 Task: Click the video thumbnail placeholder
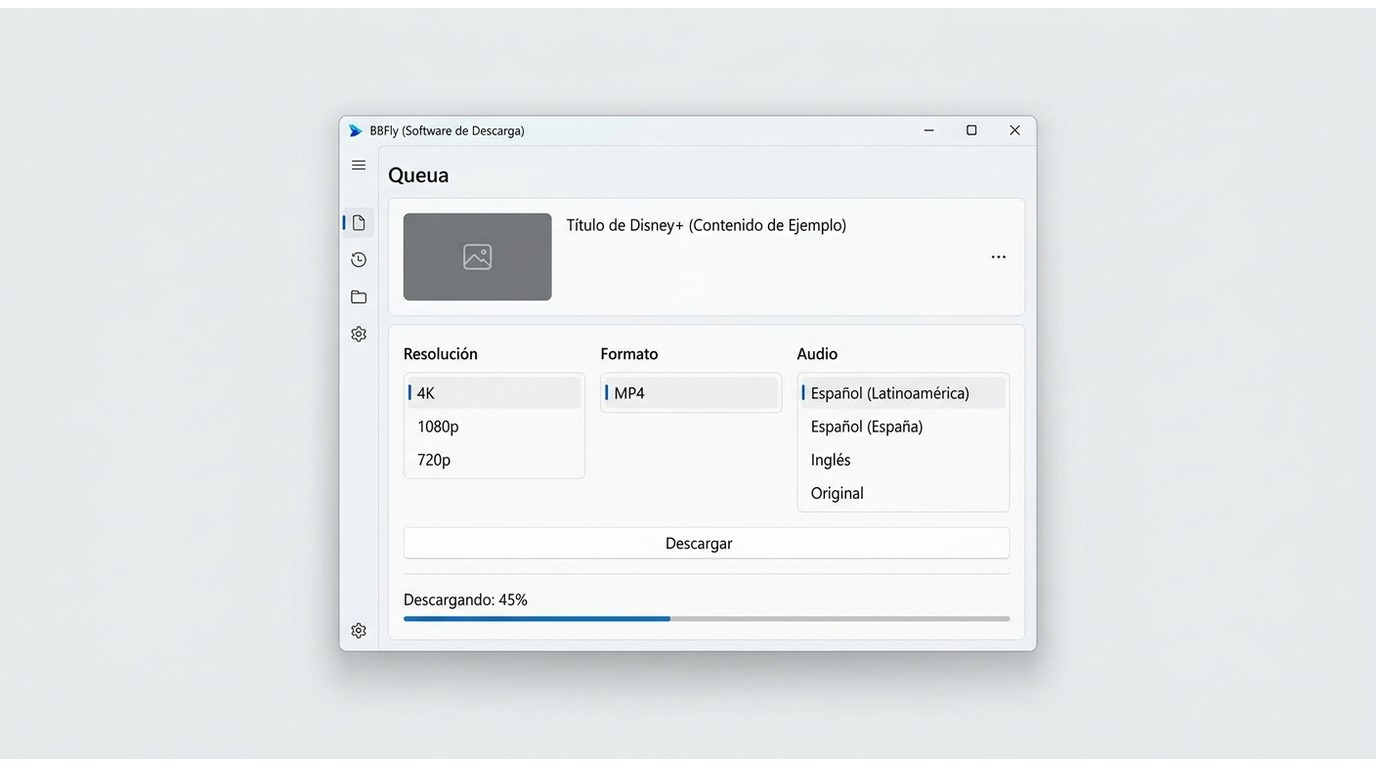click(477, 257)
